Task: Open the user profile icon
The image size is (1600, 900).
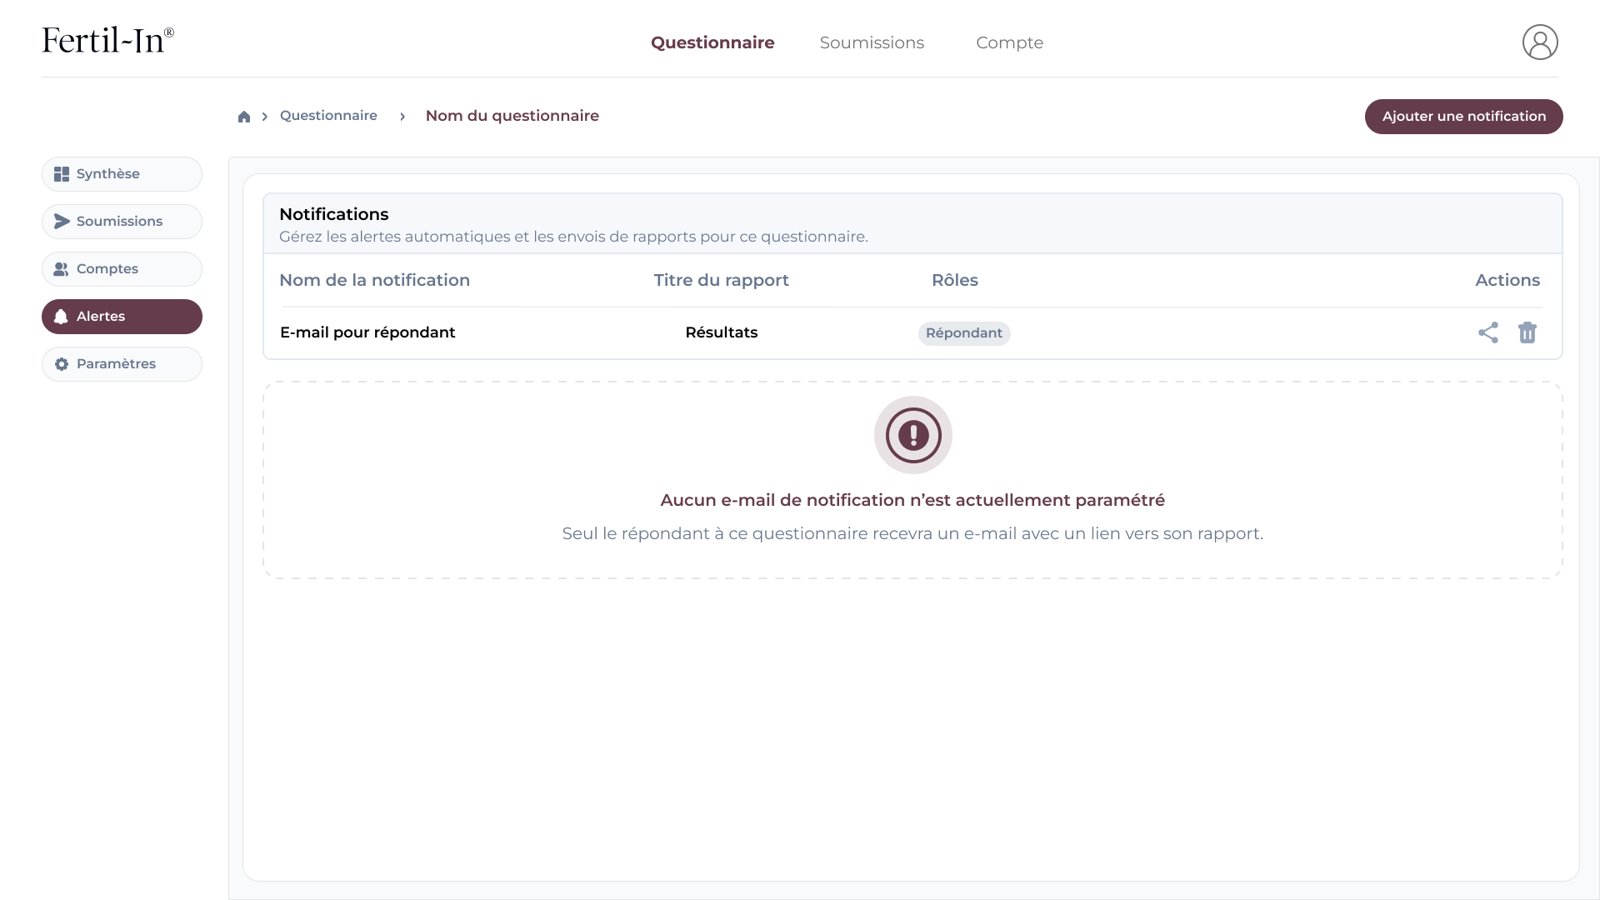Action: point(1540,42)
